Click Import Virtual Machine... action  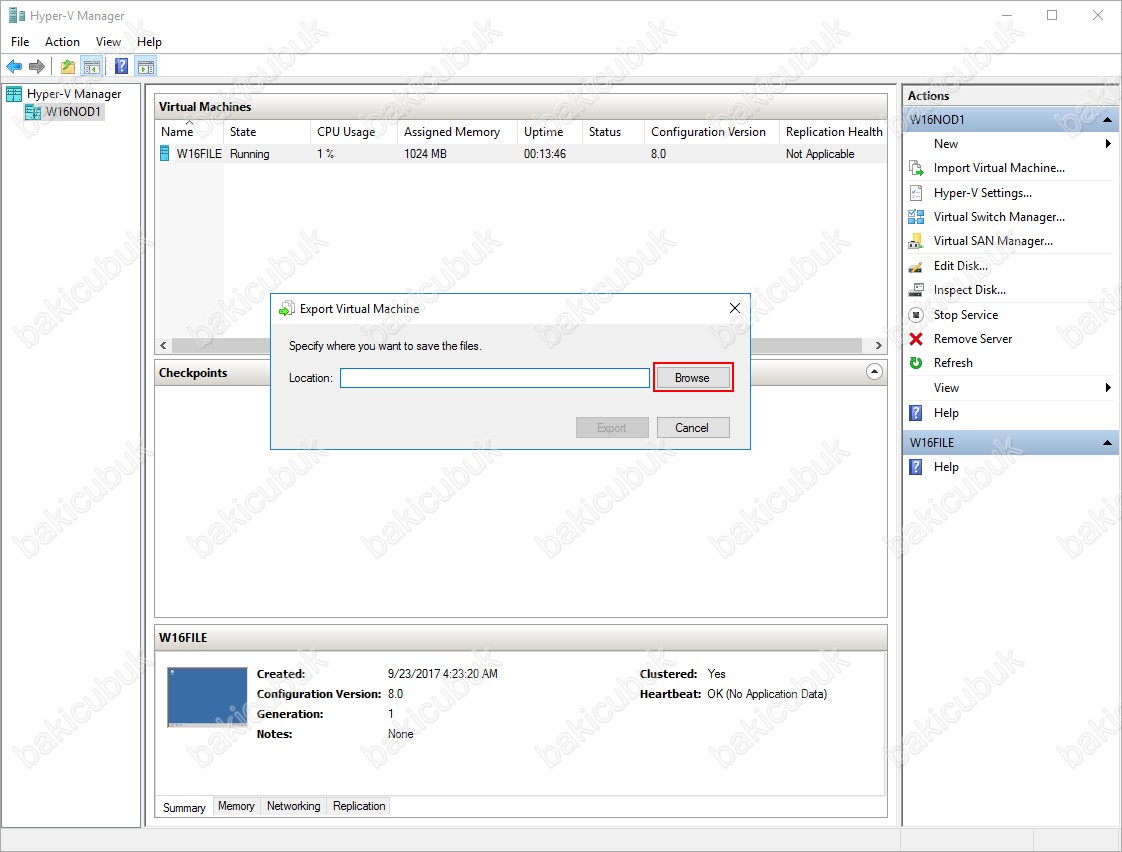pyautogui.click(x=999, y=168)
